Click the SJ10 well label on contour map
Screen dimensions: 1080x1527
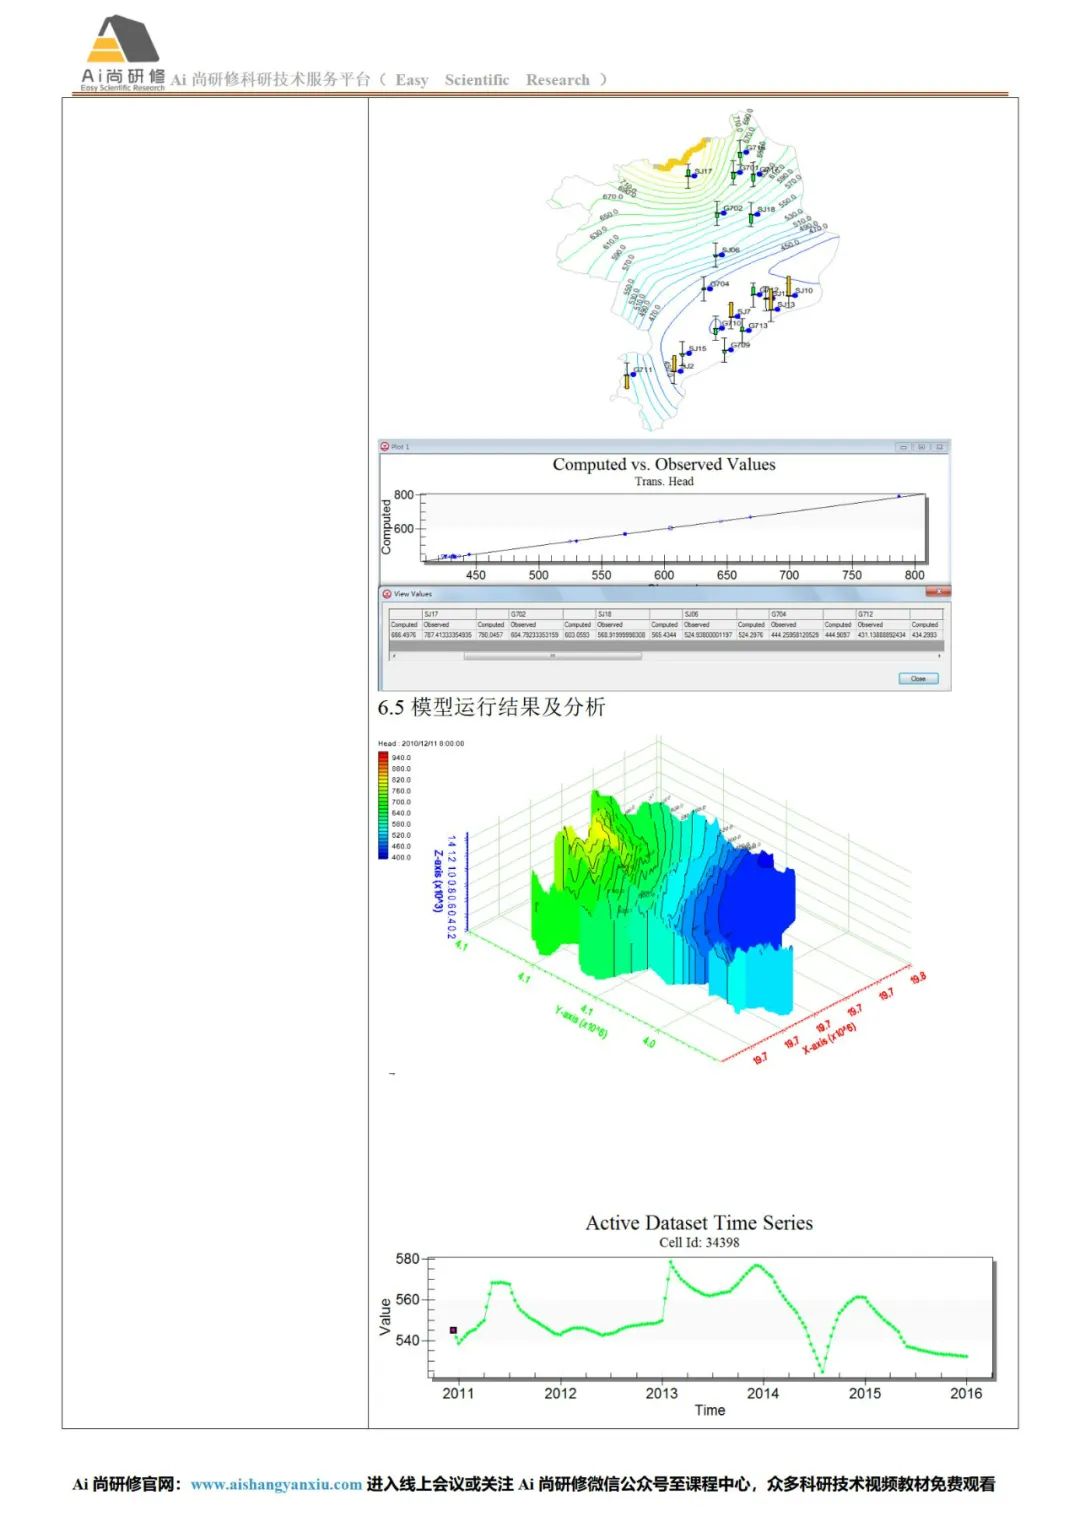[x=804, y=291]
